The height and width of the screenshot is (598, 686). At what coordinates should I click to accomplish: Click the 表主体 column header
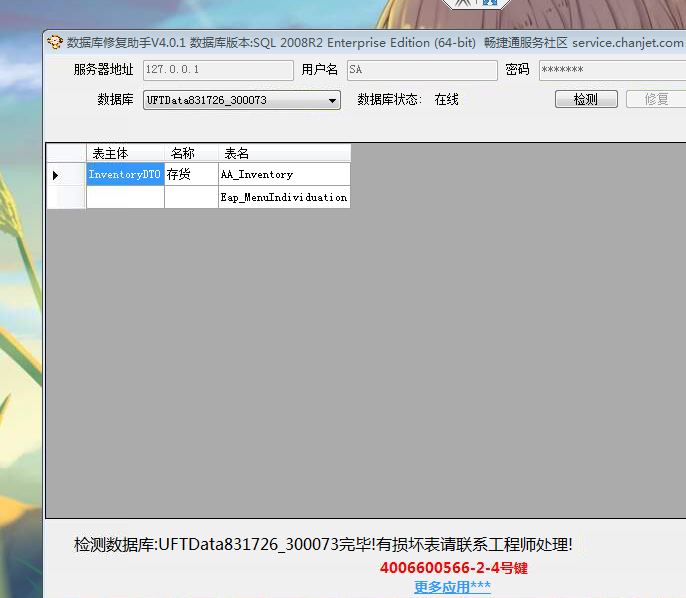(x=125, y=153)
